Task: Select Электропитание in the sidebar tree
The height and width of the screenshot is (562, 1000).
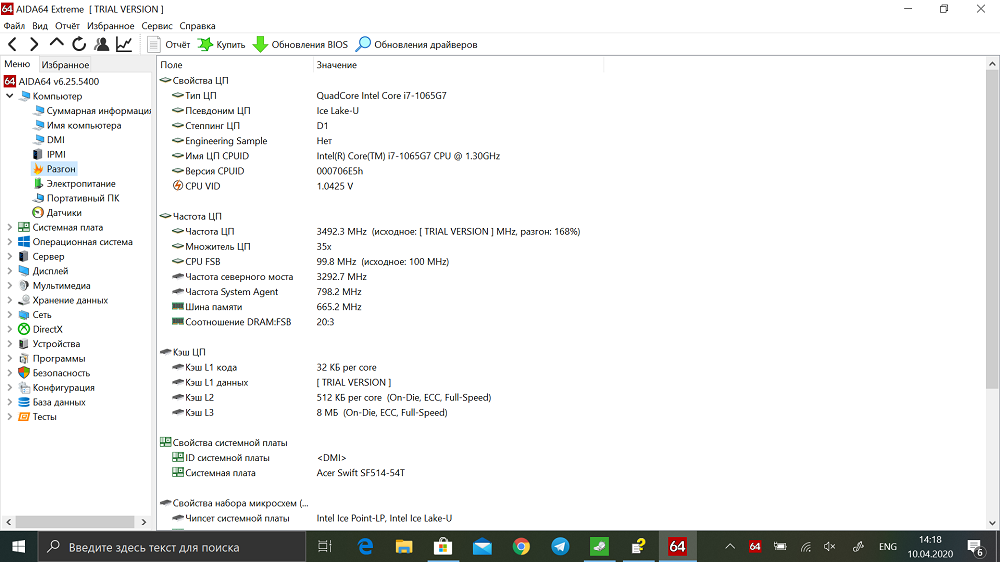Action: 80,184
